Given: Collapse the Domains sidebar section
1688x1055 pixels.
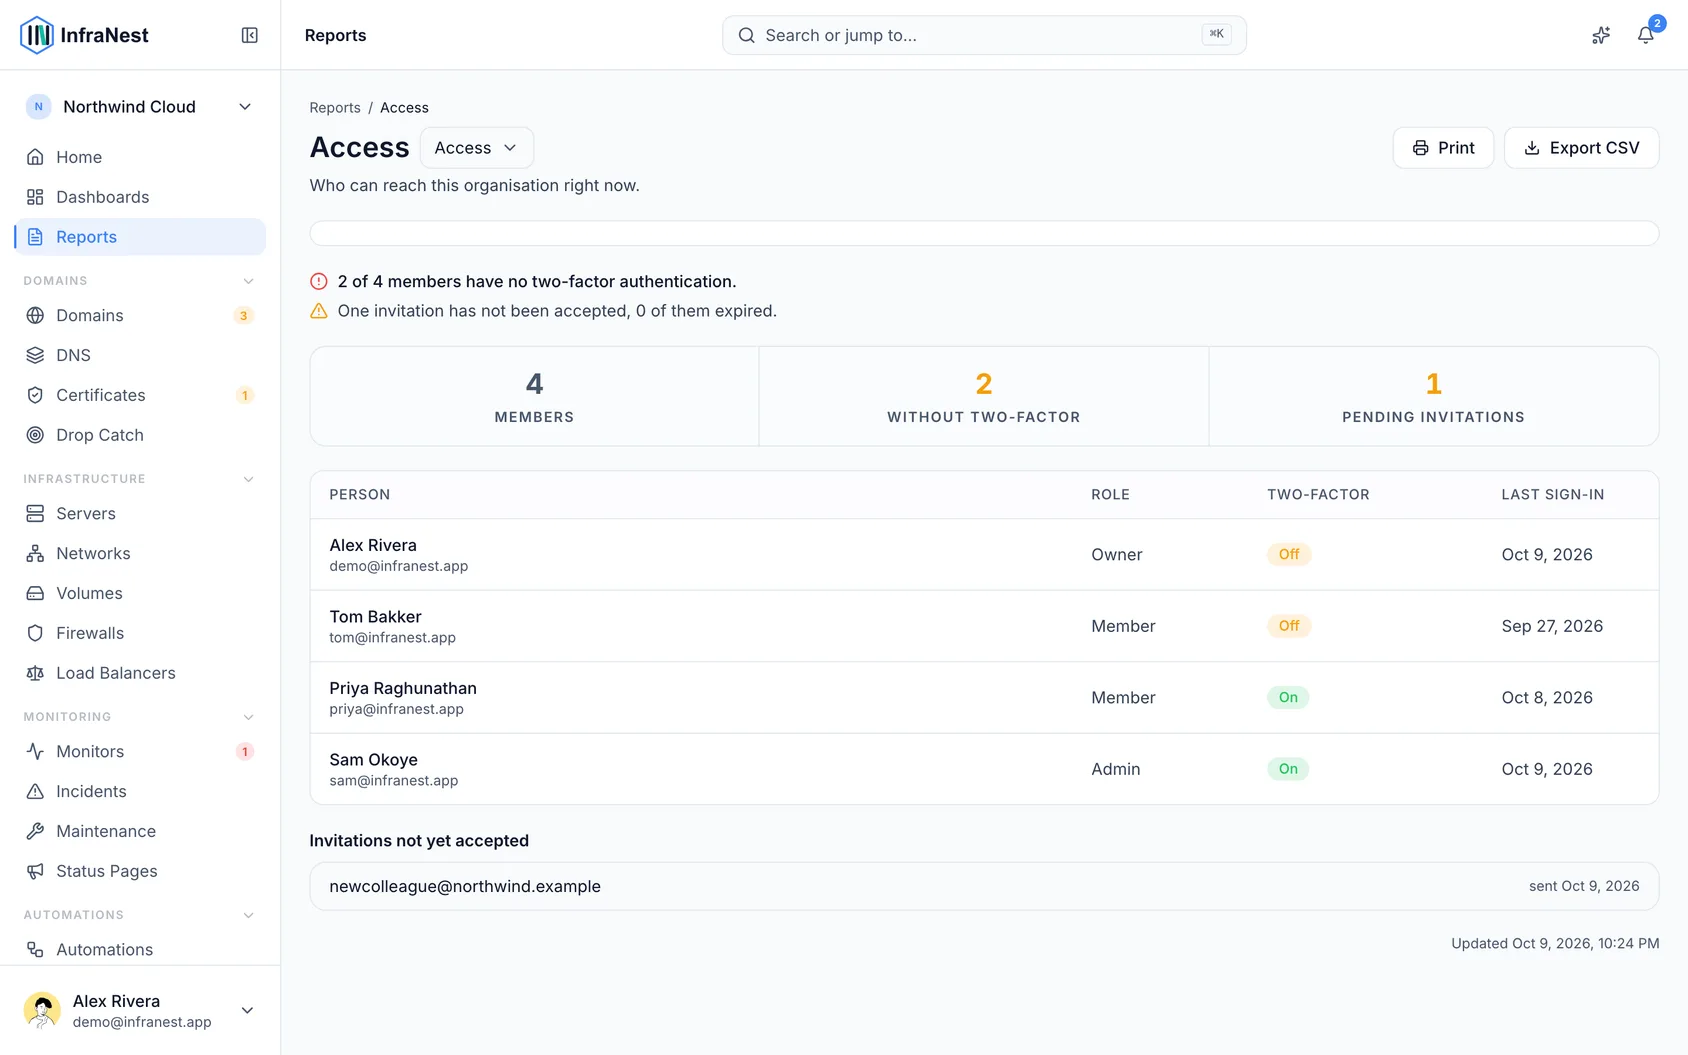Looking at the screenshot, I should coord(248,281).
